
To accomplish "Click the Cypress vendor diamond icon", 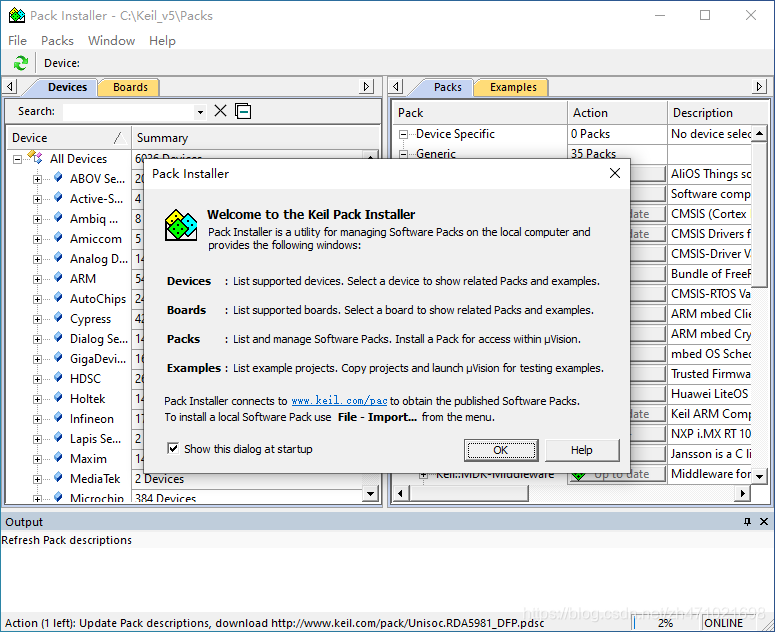I will click(58, 318).
